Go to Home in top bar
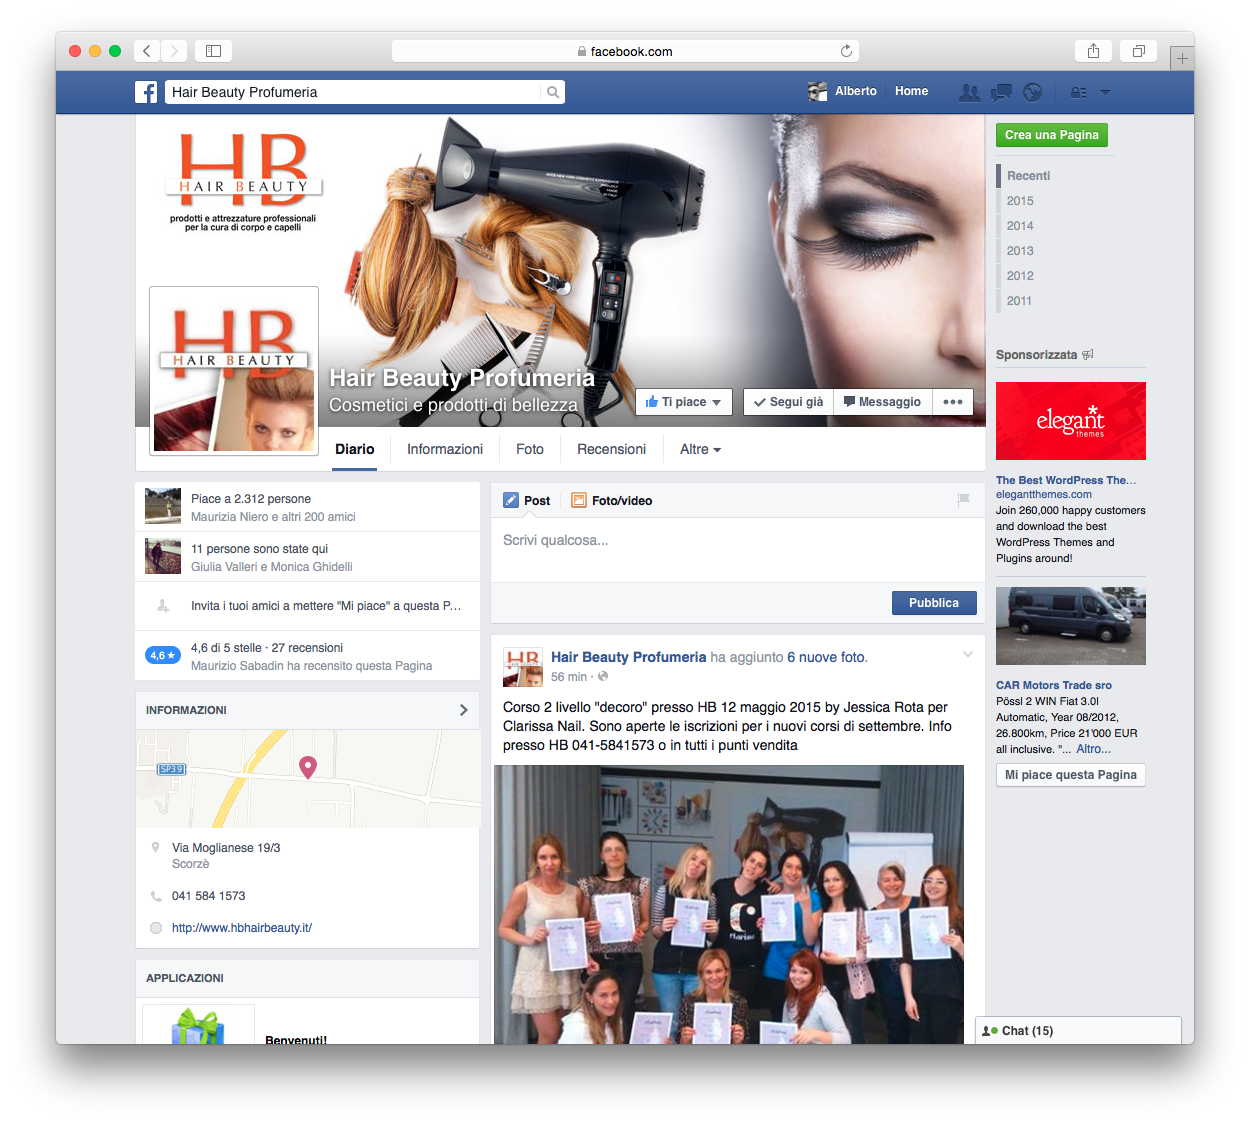The height and width of the screenshot is (1124, 1250). tap(911, 91)
